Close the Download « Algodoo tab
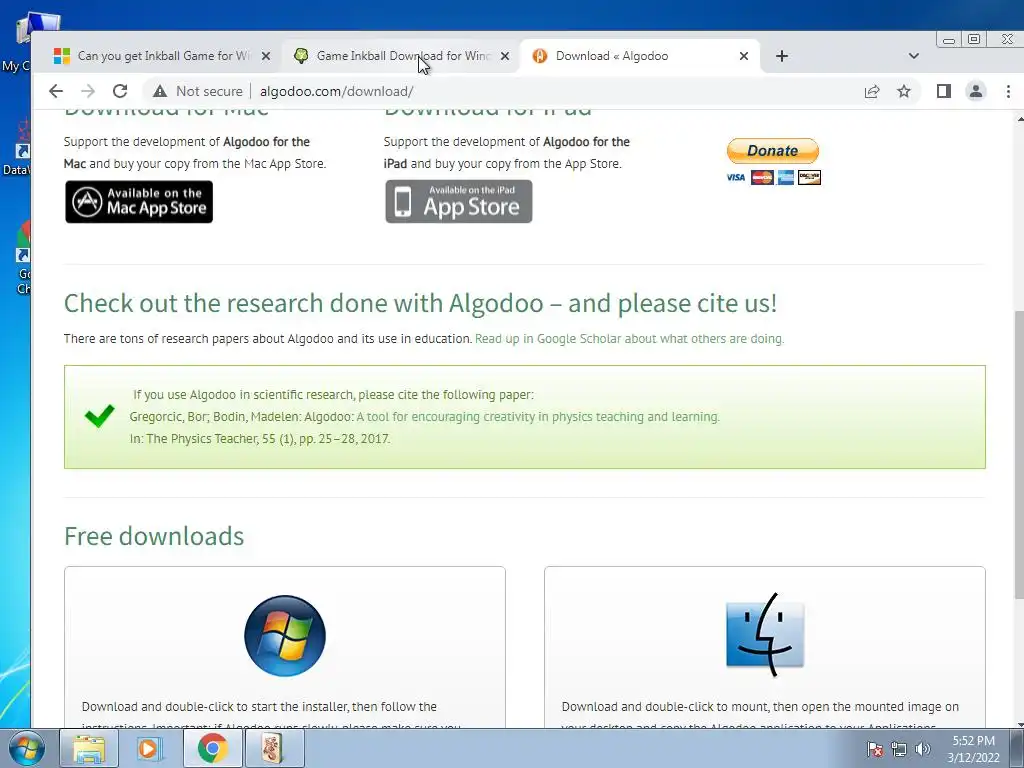The width and height of the screenshot is (1024, 768). pos(744,56)
